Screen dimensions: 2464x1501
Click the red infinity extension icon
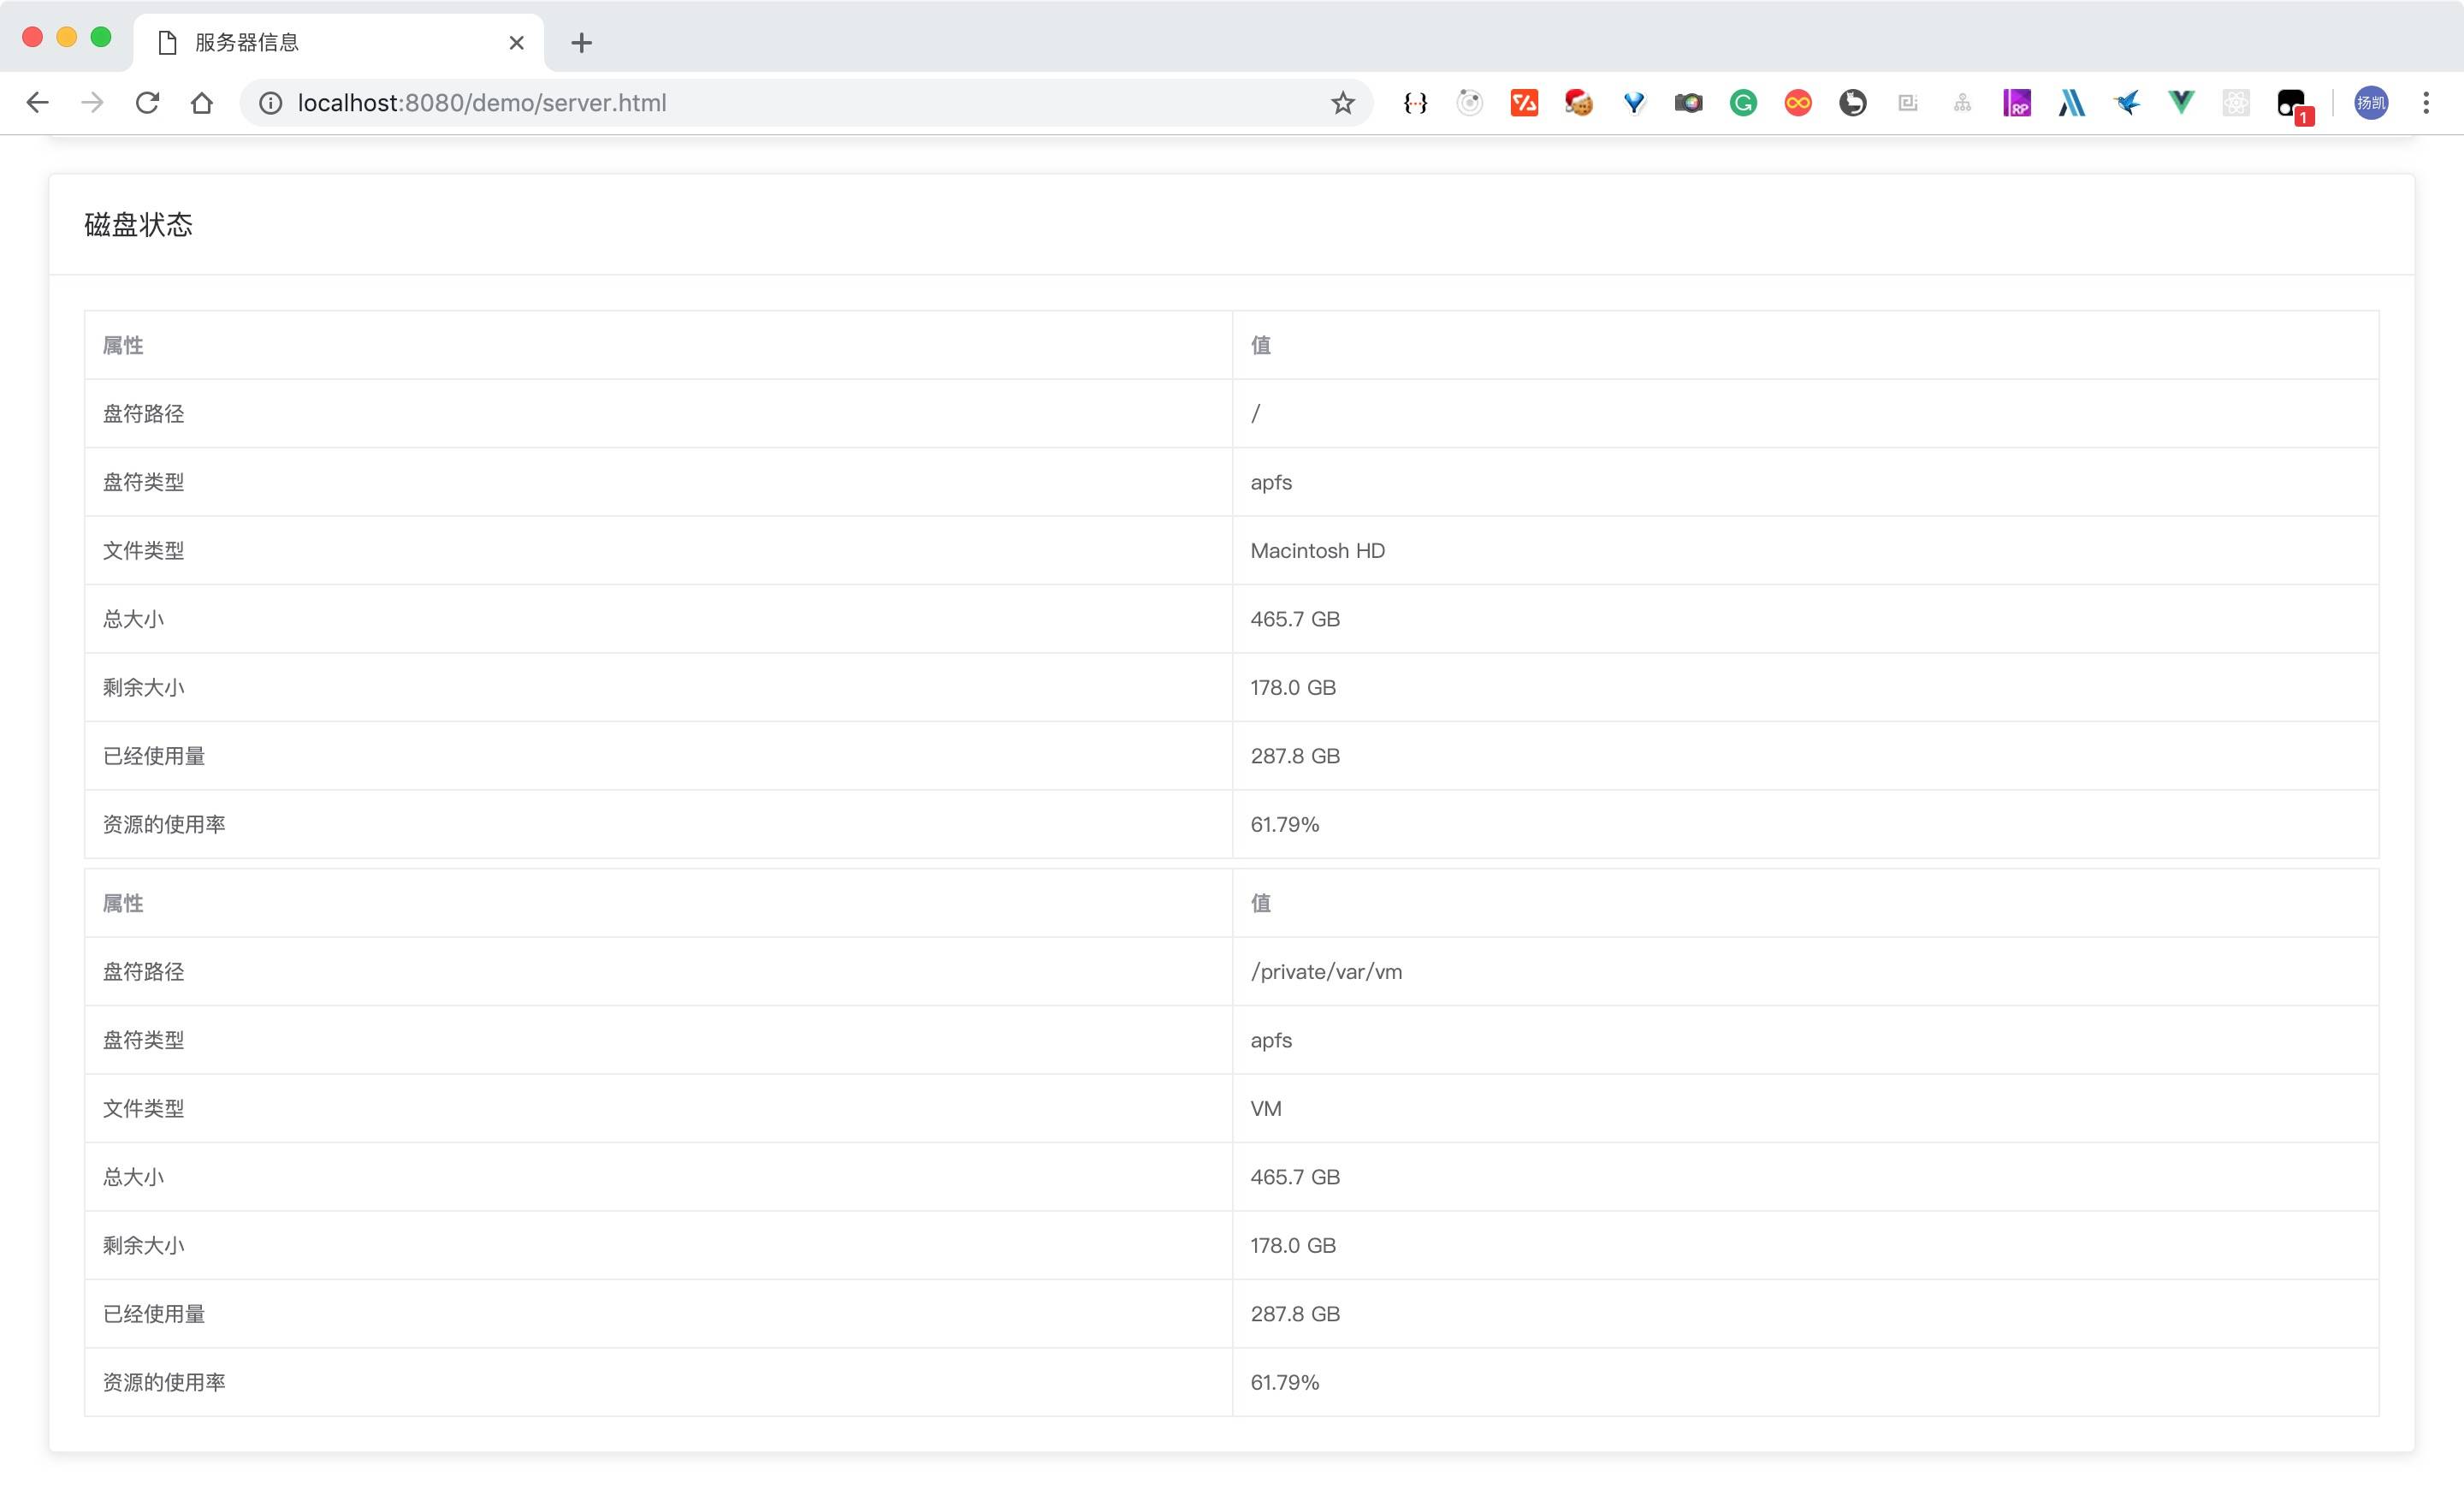click(x=1798, y=103)
